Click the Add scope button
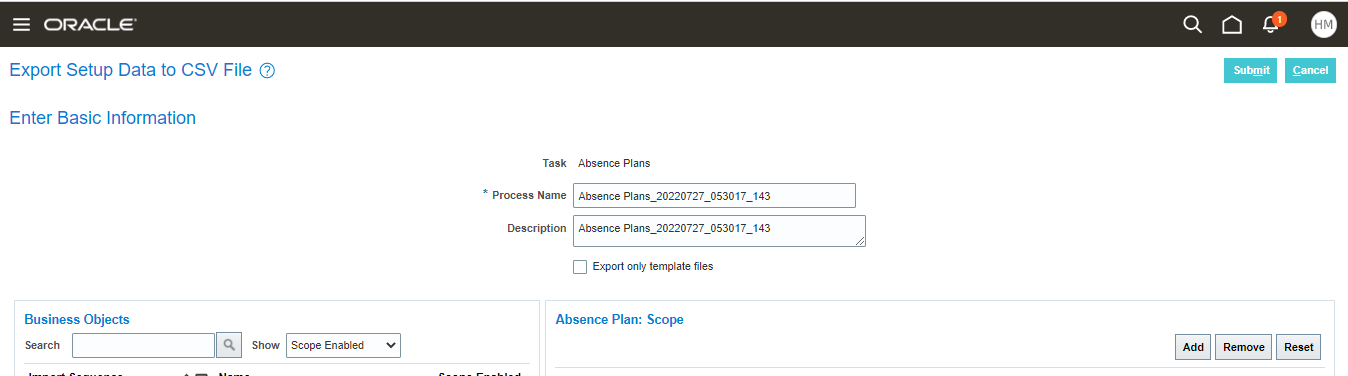Image resolution: width=1348 pixels, height=376 pixels. click(1193, 347)
